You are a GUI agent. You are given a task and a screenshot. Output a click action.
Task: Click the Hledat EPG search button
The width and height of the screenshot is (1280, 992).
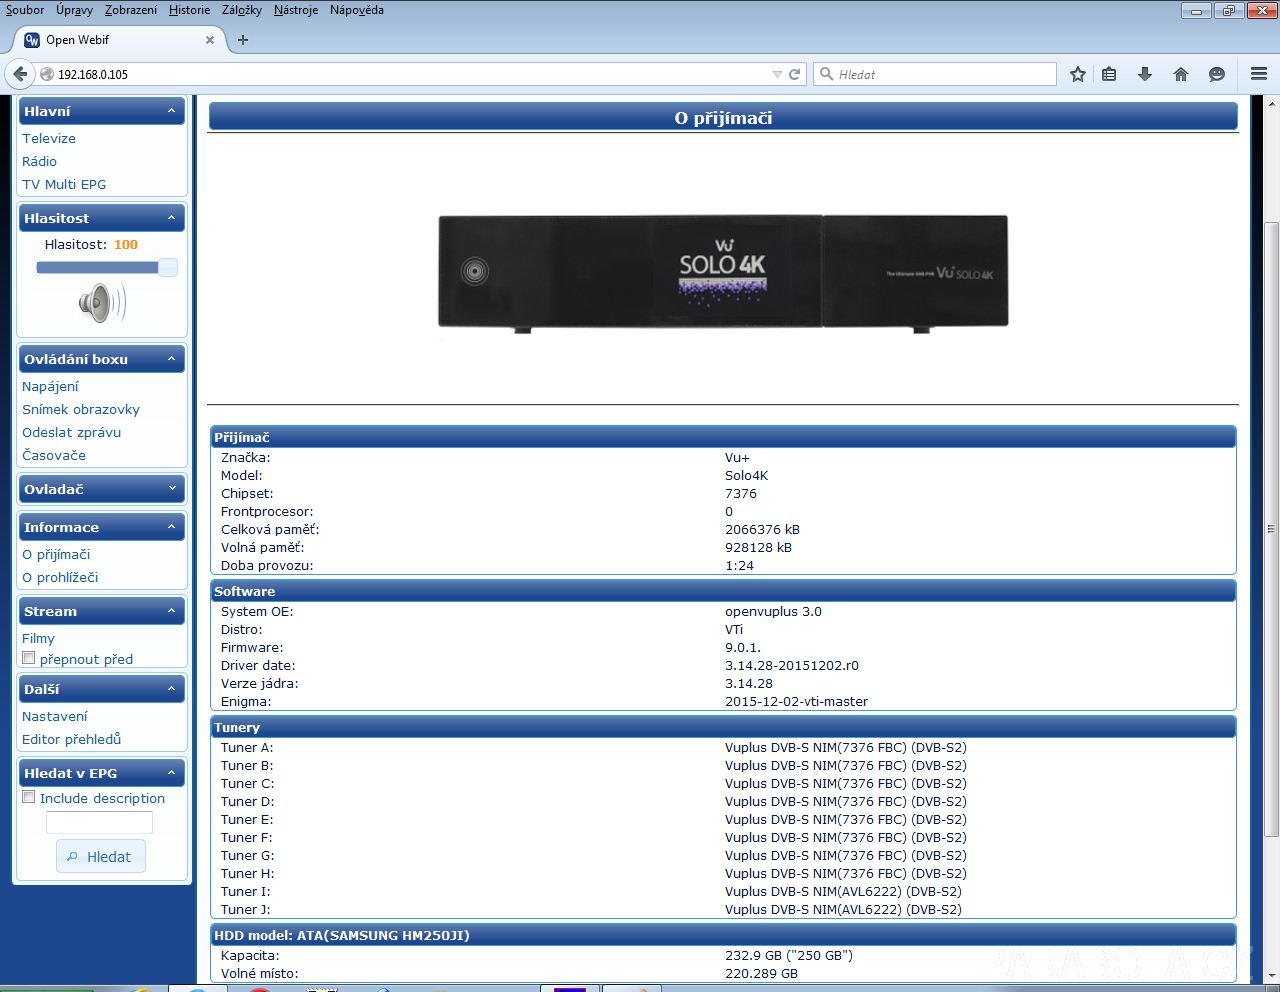(x=100, y=856)
